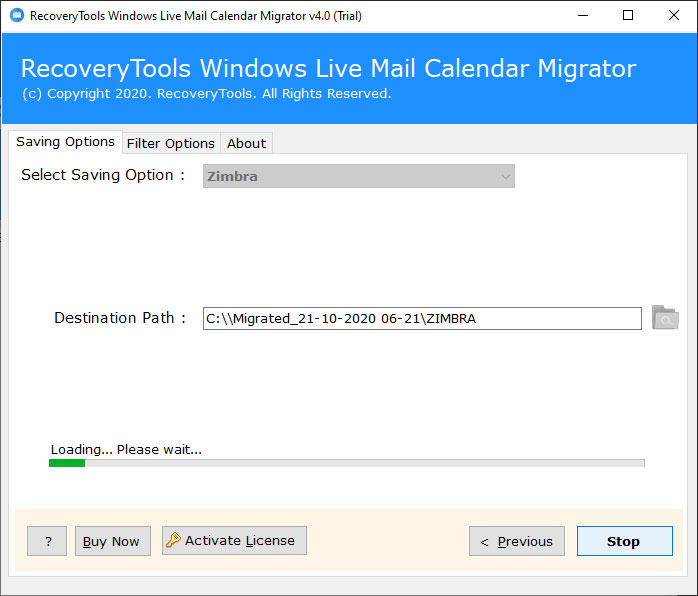Click the 'Select Saving Option :' label

103,175
